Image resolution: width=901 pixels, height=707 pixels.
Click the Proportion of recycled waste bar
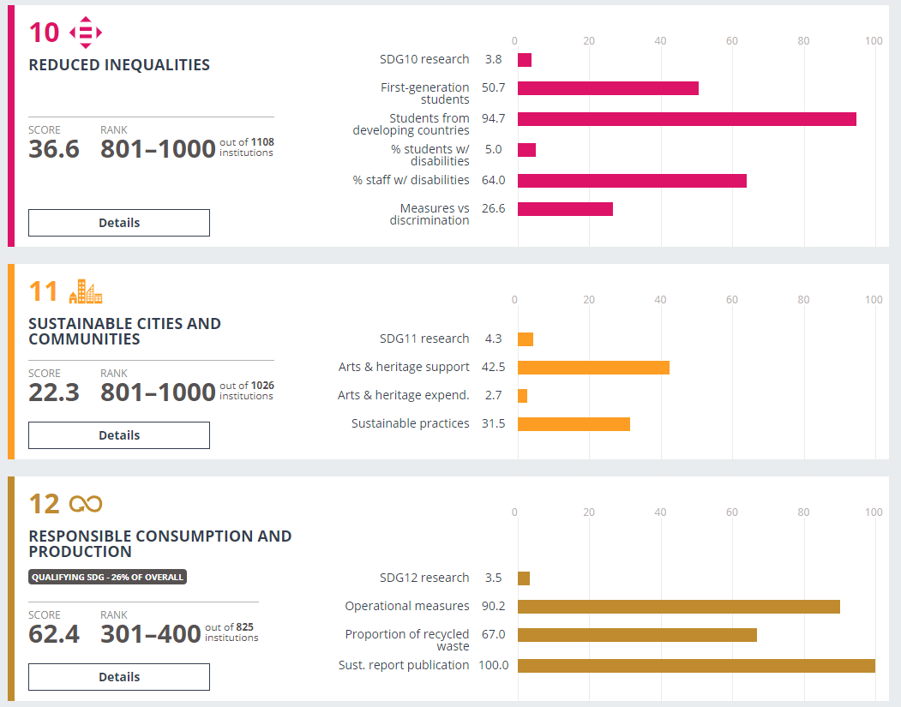click(637, 635)
